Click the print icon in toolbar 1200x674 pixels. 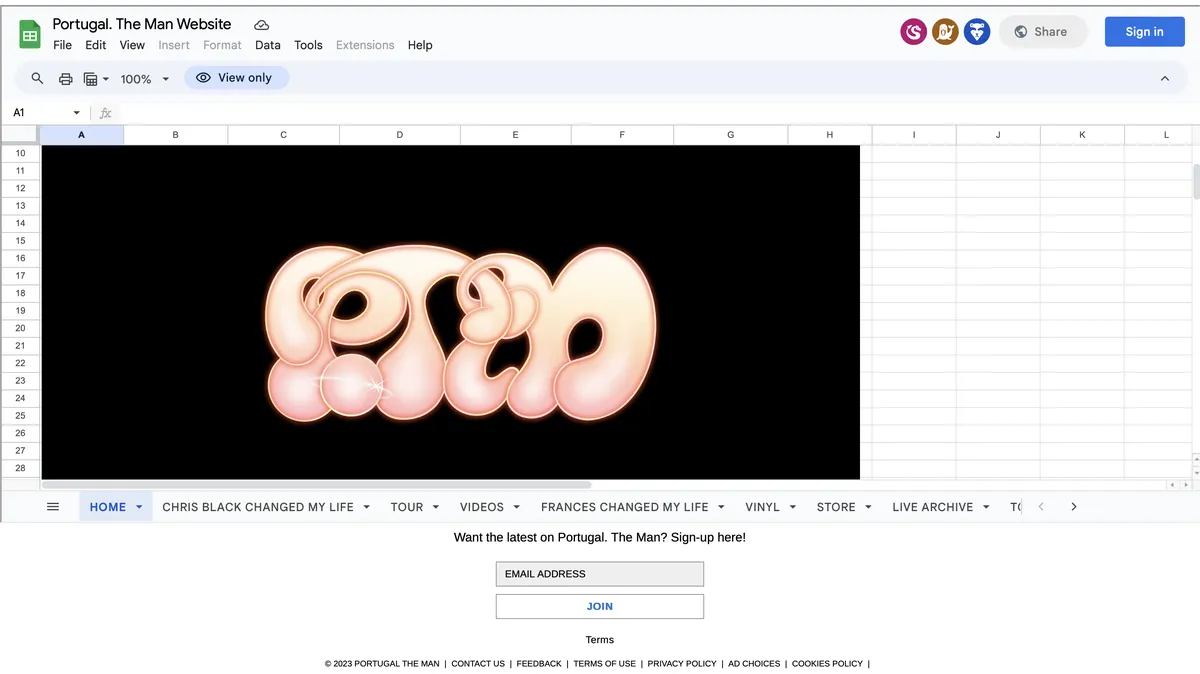(x=66, y=78)
